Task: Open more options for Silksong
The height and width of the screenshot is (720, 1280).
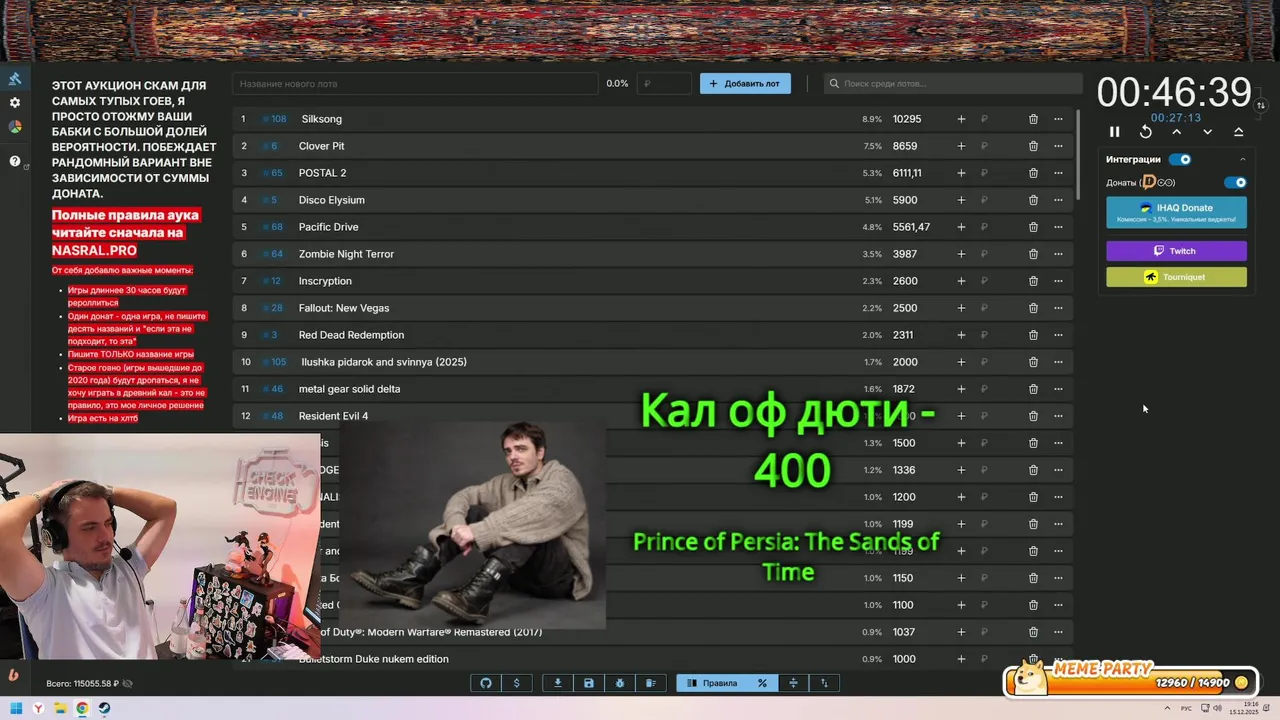Action: (1058, 119)
